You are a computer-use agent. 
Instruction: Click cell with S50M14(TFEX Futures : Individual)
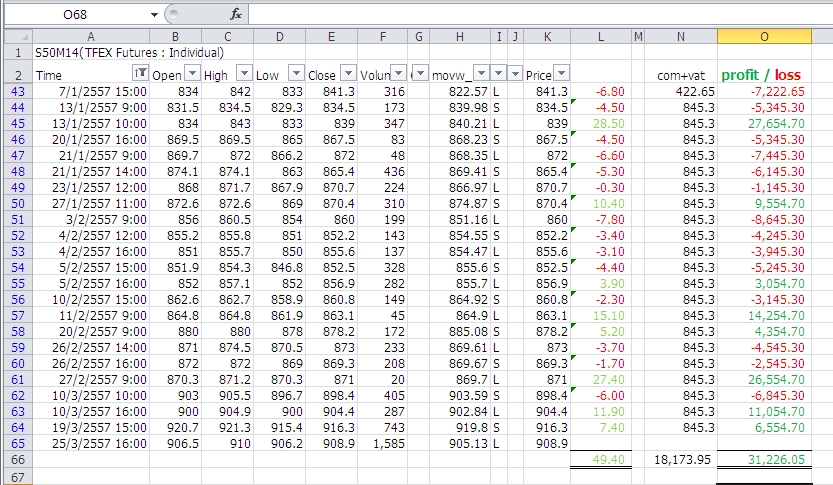[x=130, y=53]
